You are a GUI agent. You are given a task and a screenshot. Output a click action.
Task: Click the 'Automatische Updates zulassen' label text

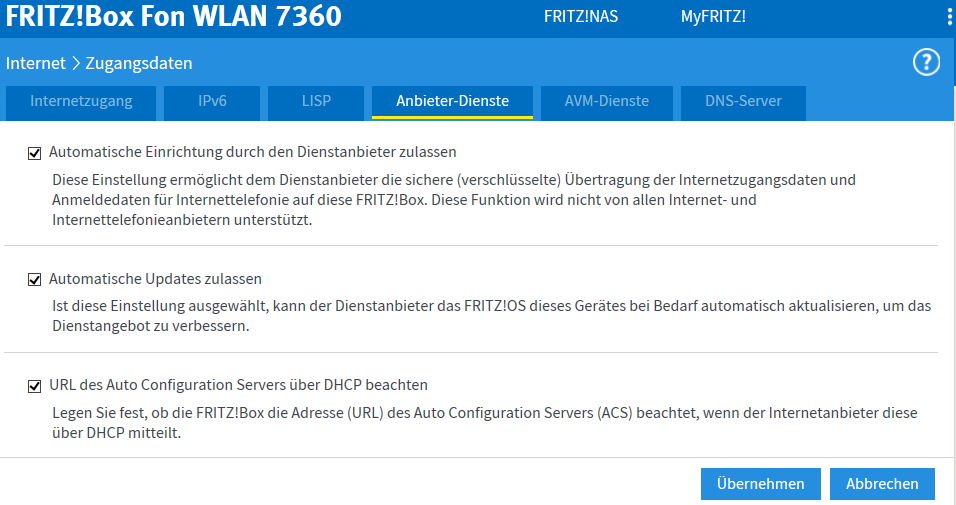point(155,279)
